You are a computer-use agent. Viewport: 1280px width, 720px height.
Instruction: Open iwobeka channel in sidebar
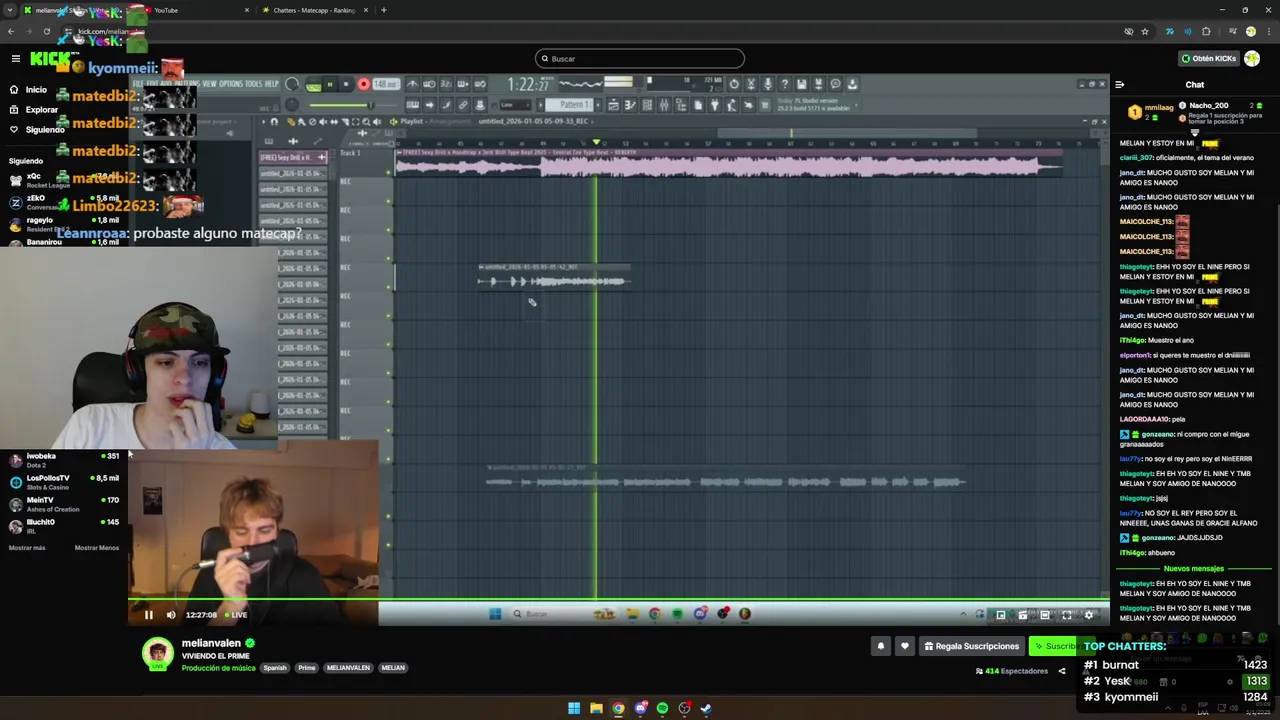(x=65, y=460)
